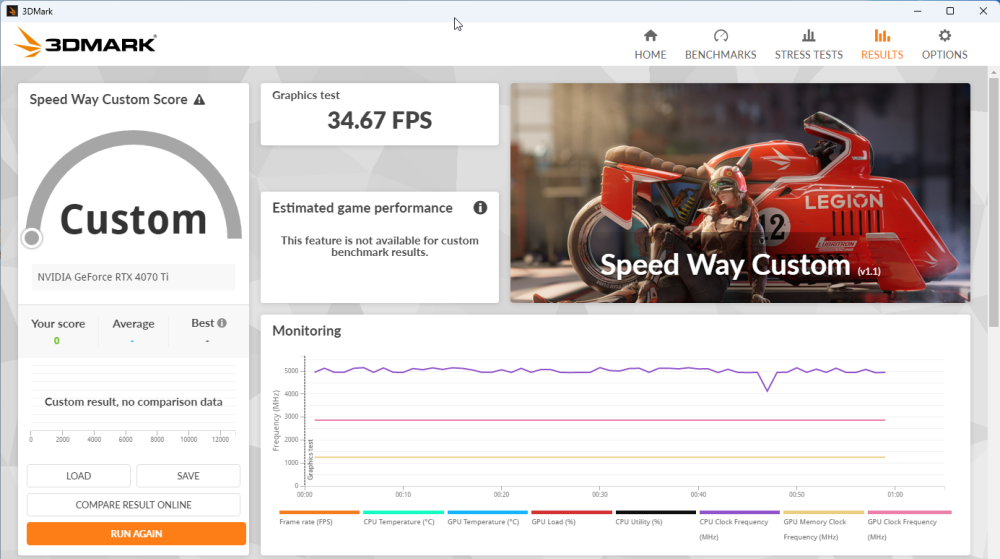
Task: Open the Results bar chart icon
Action: (x=882, y=36)
